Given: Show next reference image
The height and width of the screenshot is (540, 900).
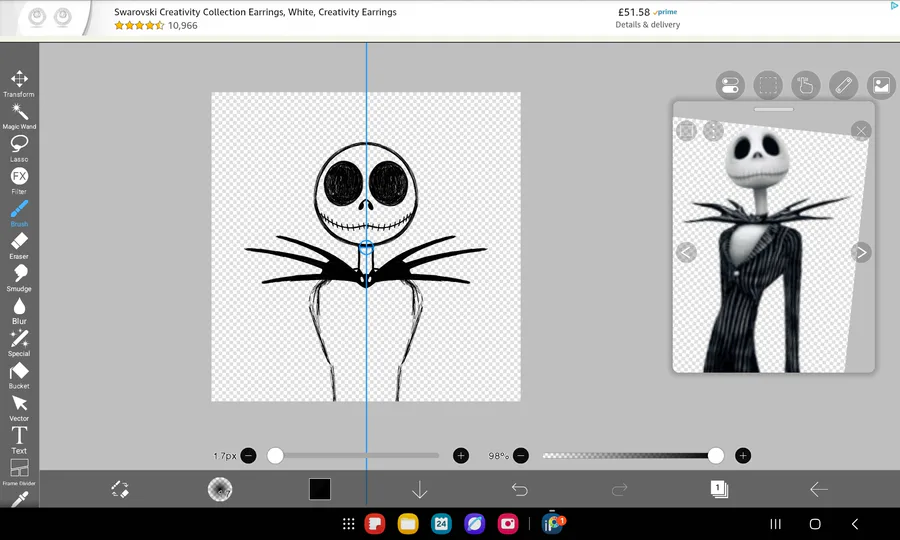Looking at the screenshot, I should click(x=861, y=252).
